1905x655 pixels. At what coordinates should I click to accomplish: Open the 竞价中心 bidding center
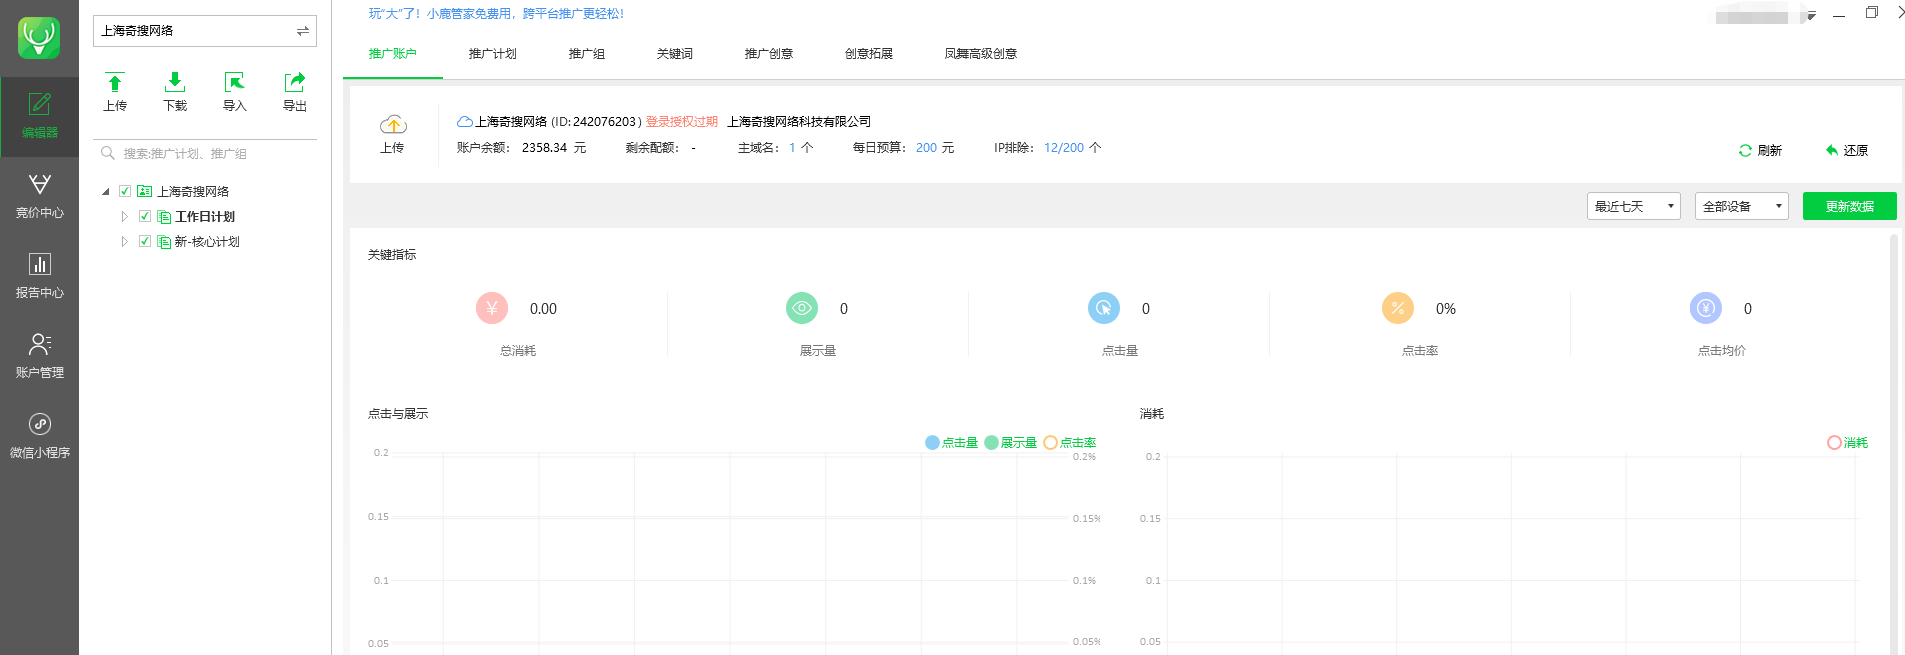click(39, 196)
